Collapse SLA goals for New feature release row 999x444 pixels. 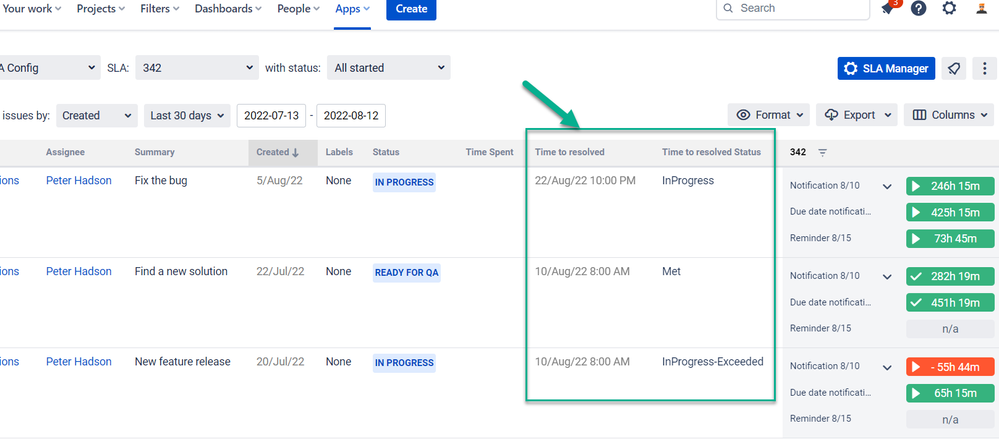[x=886, y=368]
